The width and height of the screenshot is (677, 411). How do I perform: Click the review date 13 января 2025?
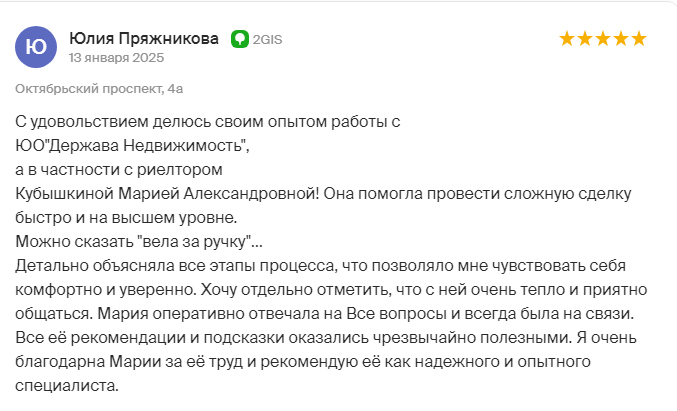116,58
